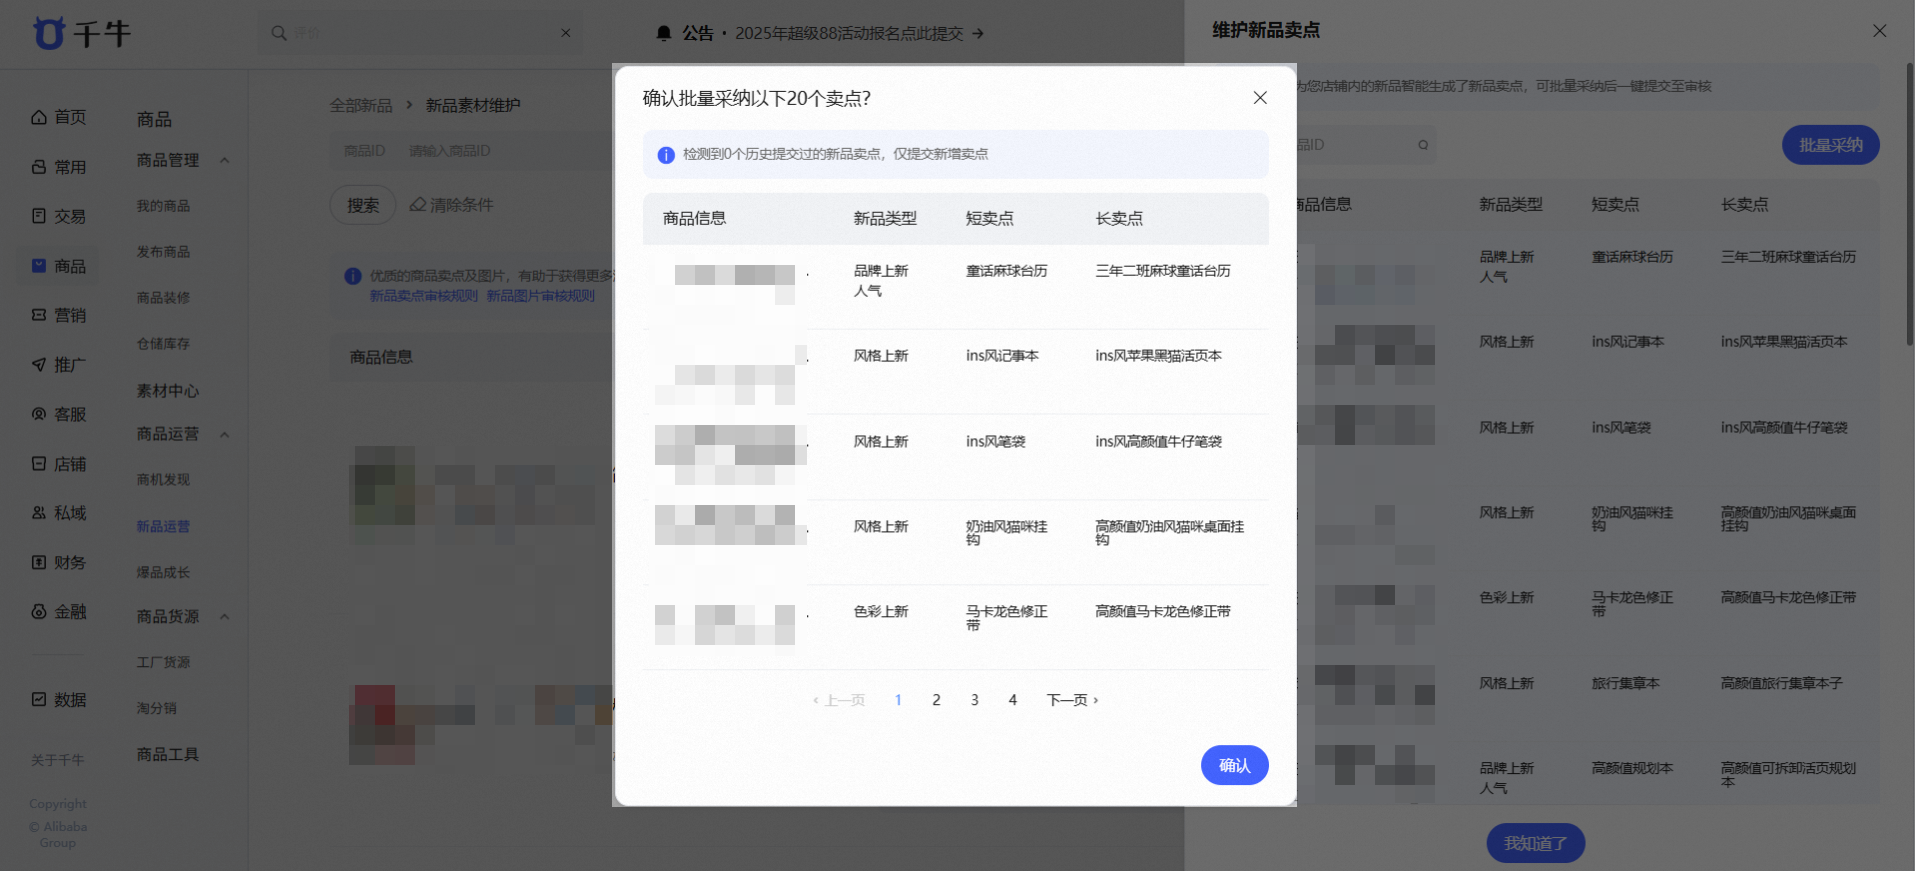
Task: Click the 批量采纳 button in side panel
Action: click(x=1831, y=145)
